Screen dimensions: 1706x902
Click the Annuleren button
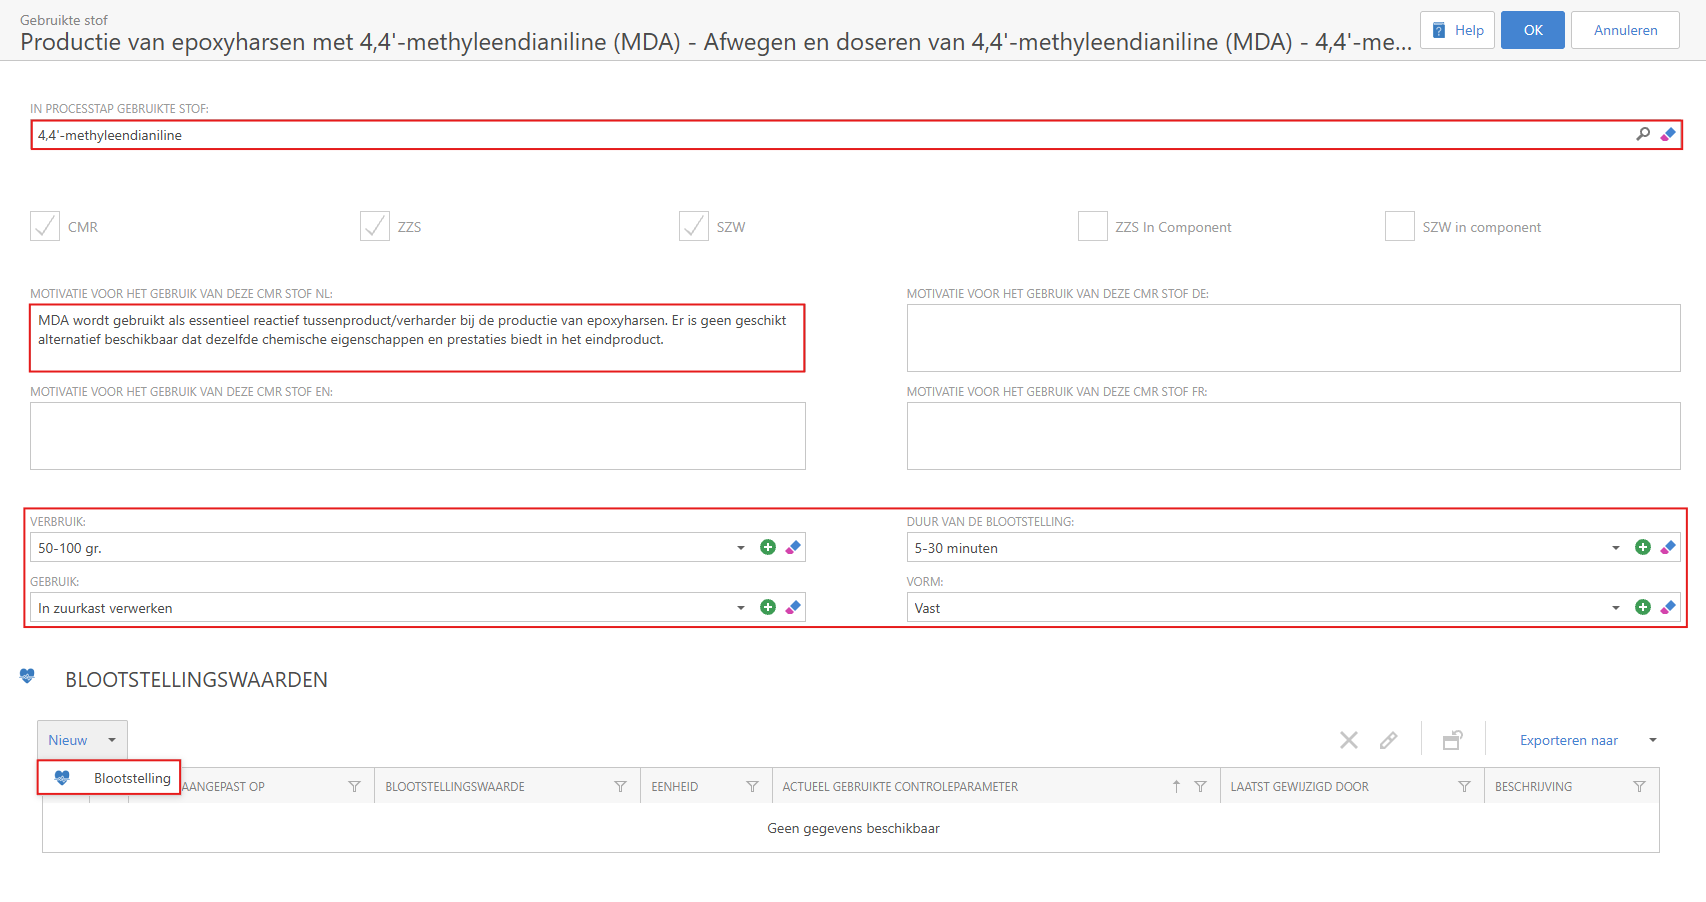pyautogui.click(x=1624, y=30)
